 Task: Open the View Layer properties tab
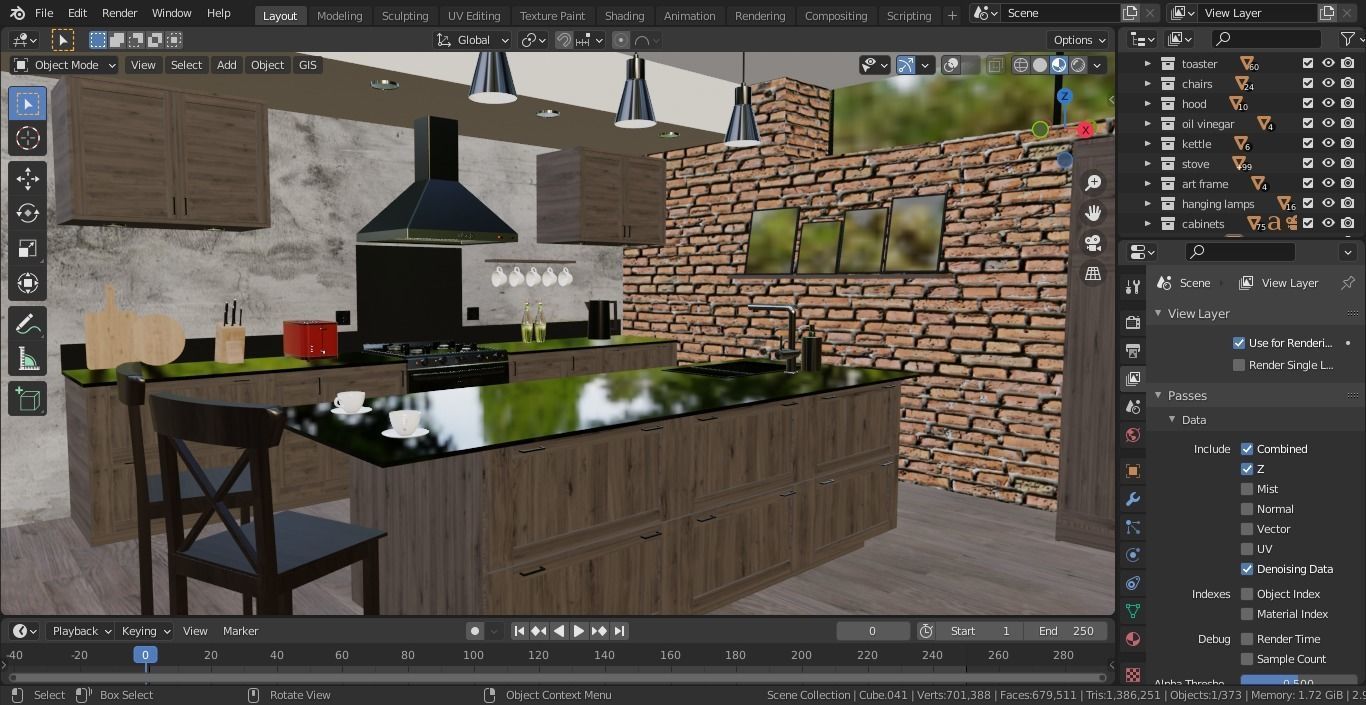coord(1132,379)
